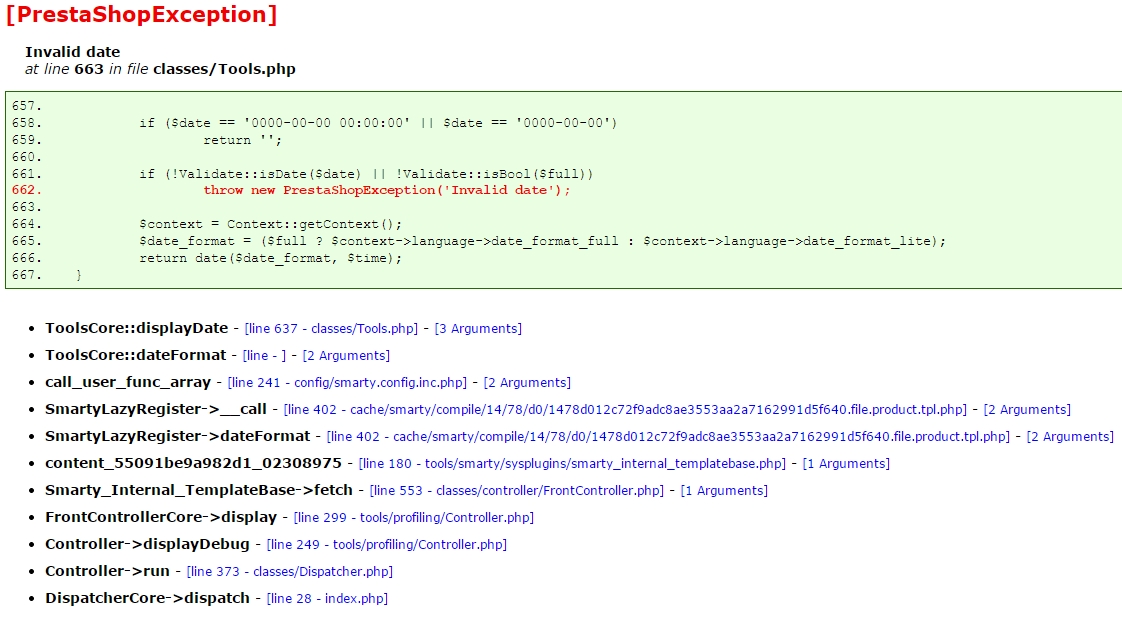Image resolution: width=1122 pixels, height=638 pixels.
Task: Open the line 249 tools/profiling/Controller.php link
Action: coord(386,544)
